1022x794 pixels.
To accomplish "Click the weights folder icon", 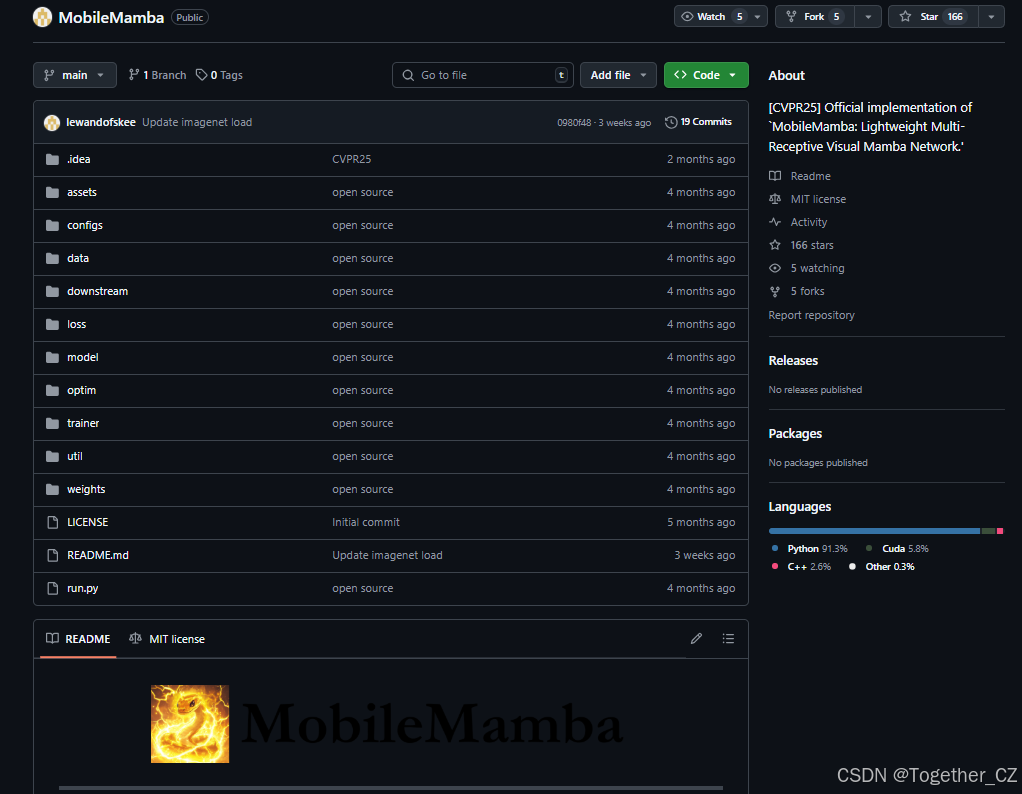I will click(53, 490).
